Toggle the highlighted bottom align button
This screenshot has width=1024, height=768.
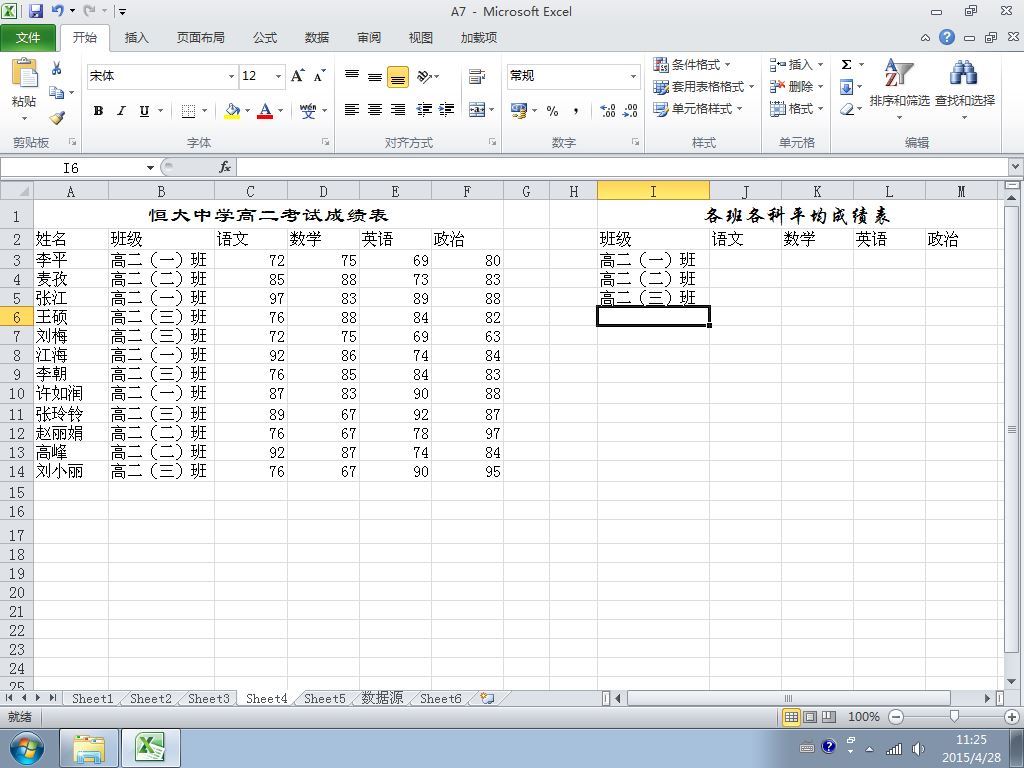click(398, 77)
